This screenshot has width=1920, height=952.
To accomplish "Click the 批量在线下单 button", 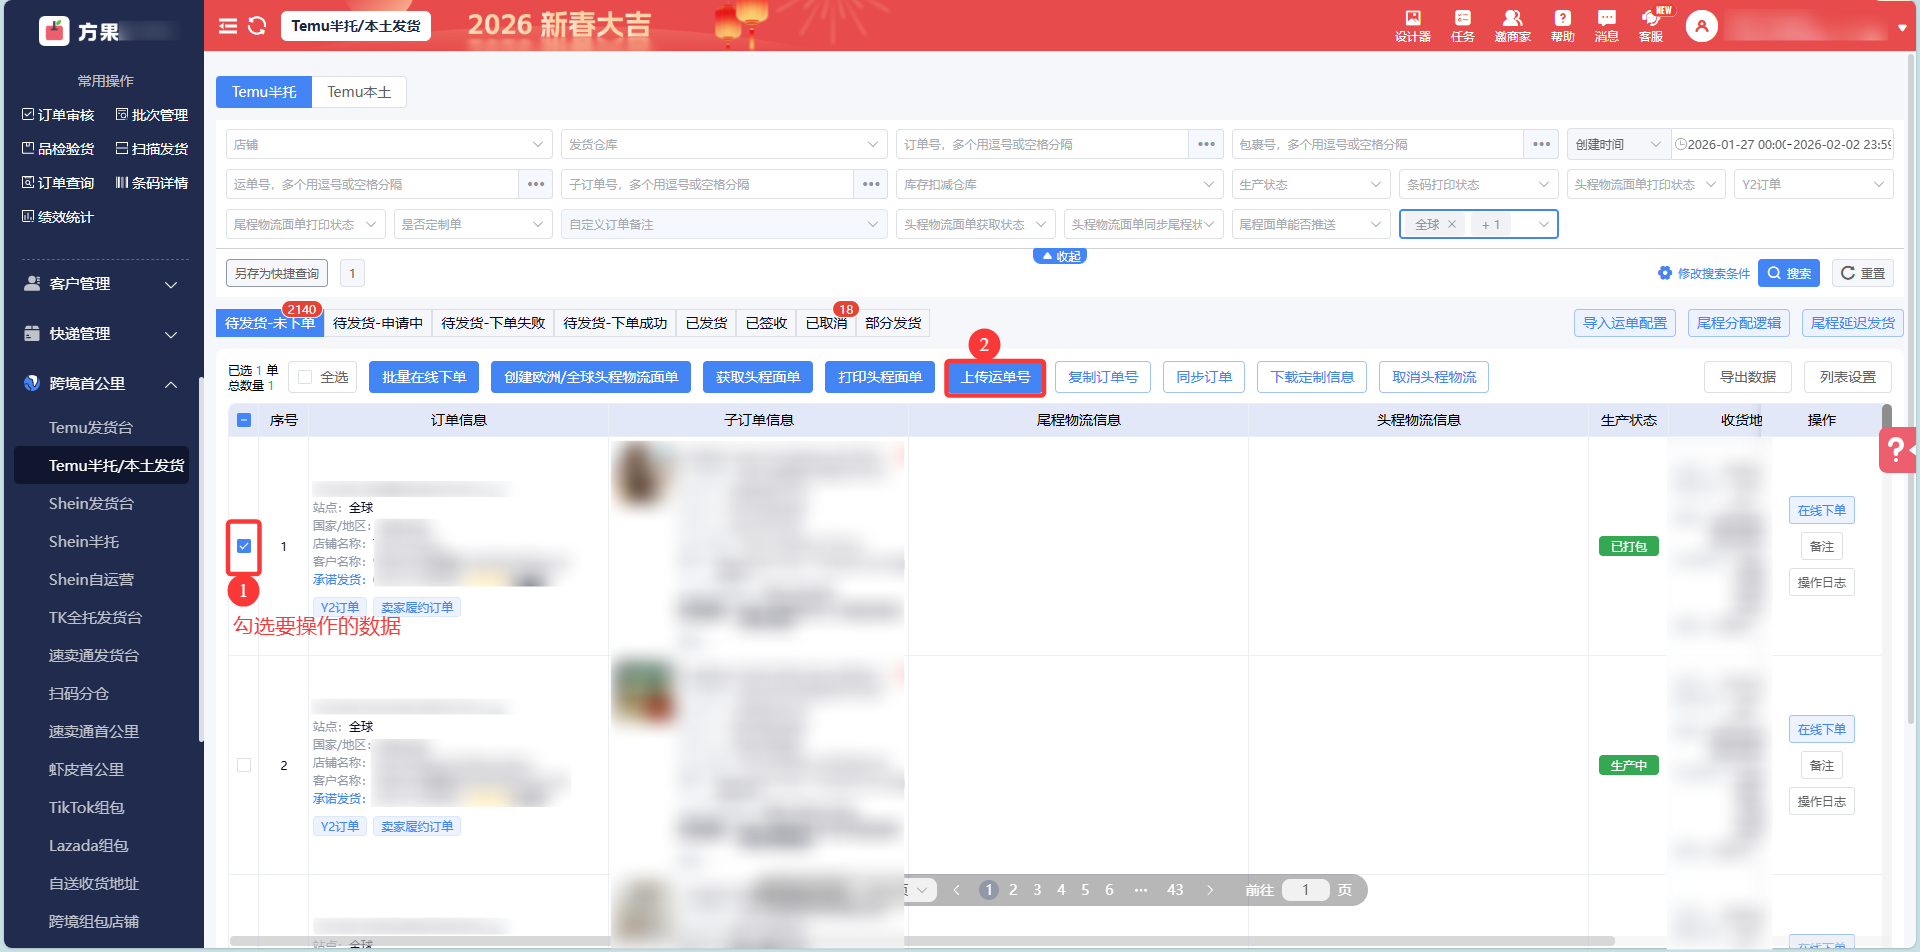I will [424, 377].
